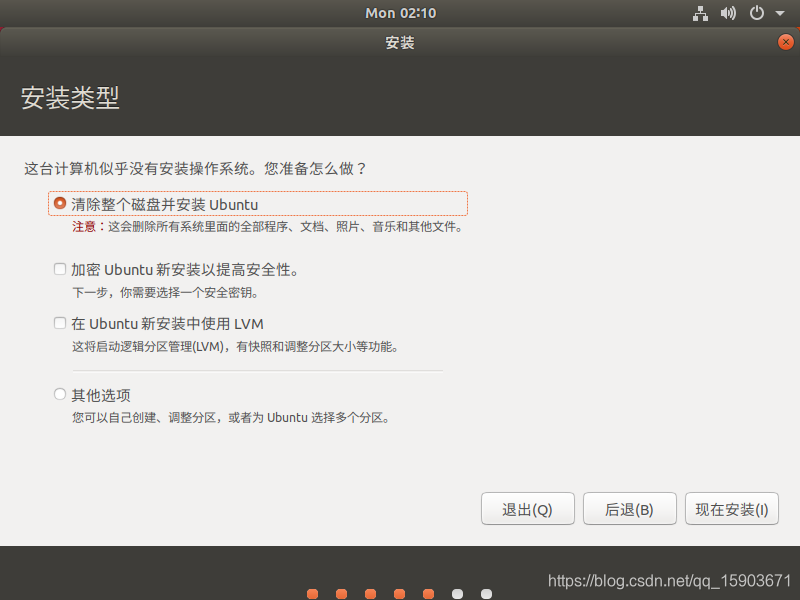
Task: Click the 退出(Q) button
Action: click(528, 509)
